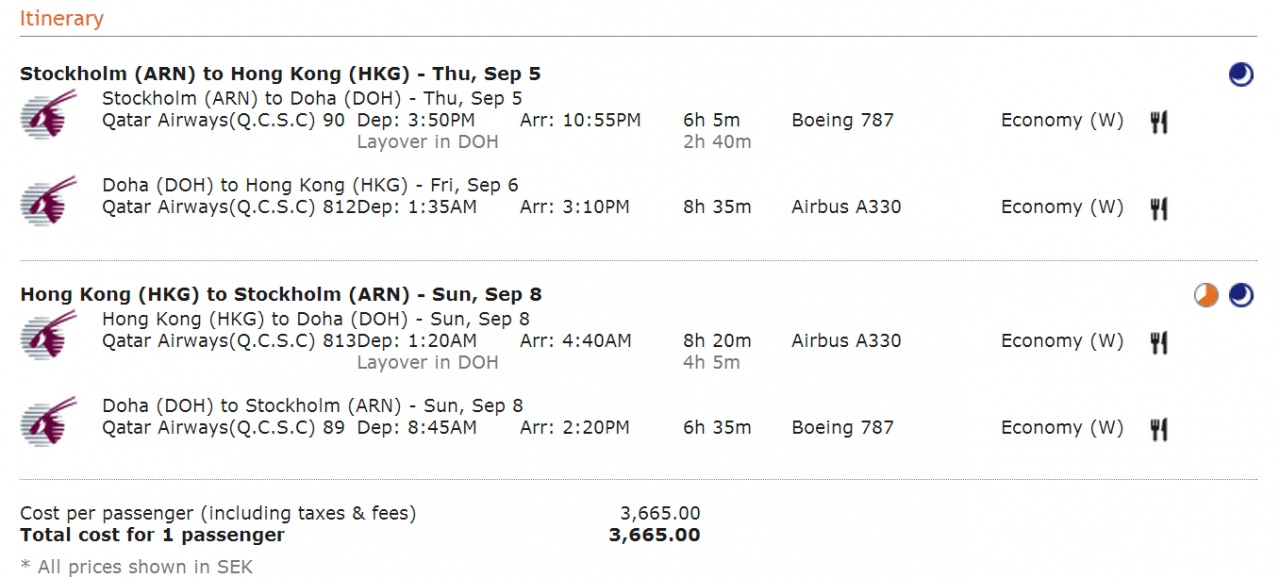
Task: Click the total cost 3,665.00 amount
Action: 654,535
